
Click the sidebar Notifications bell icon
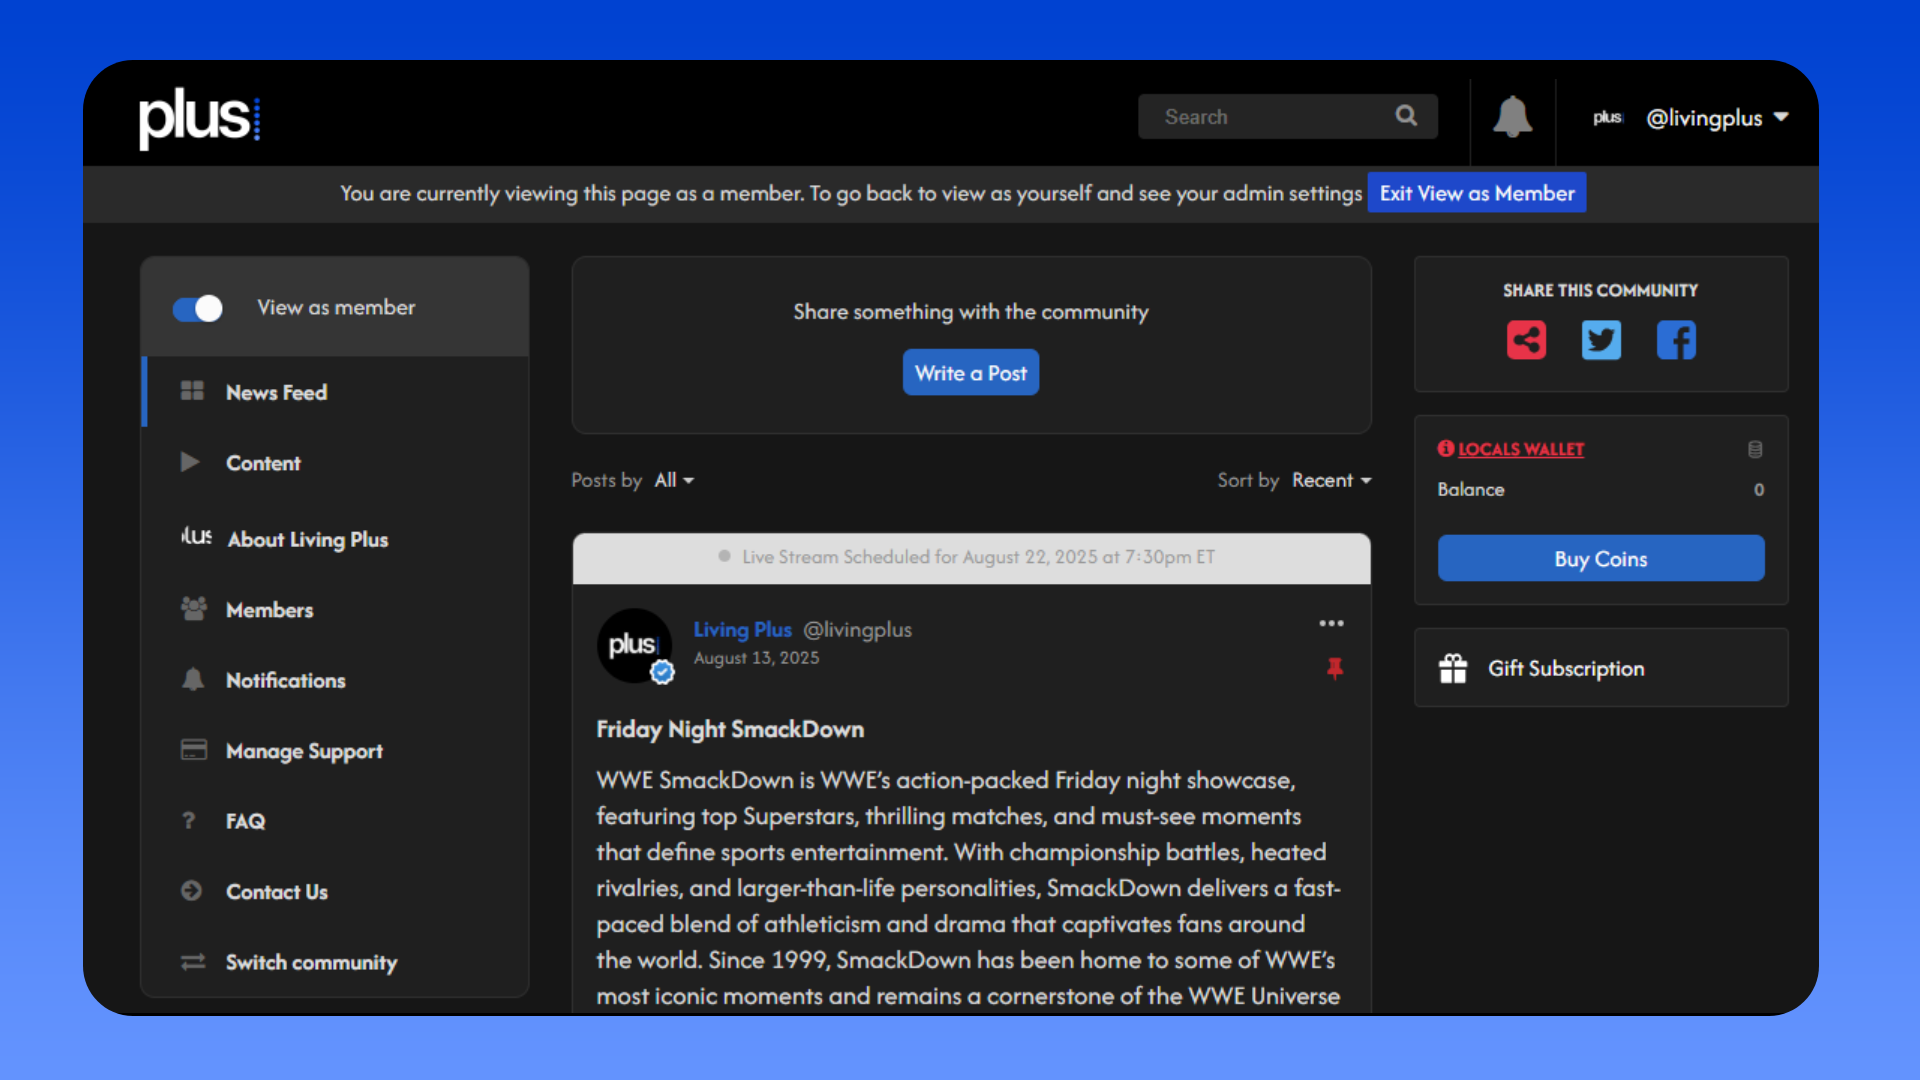pos(193,679)
